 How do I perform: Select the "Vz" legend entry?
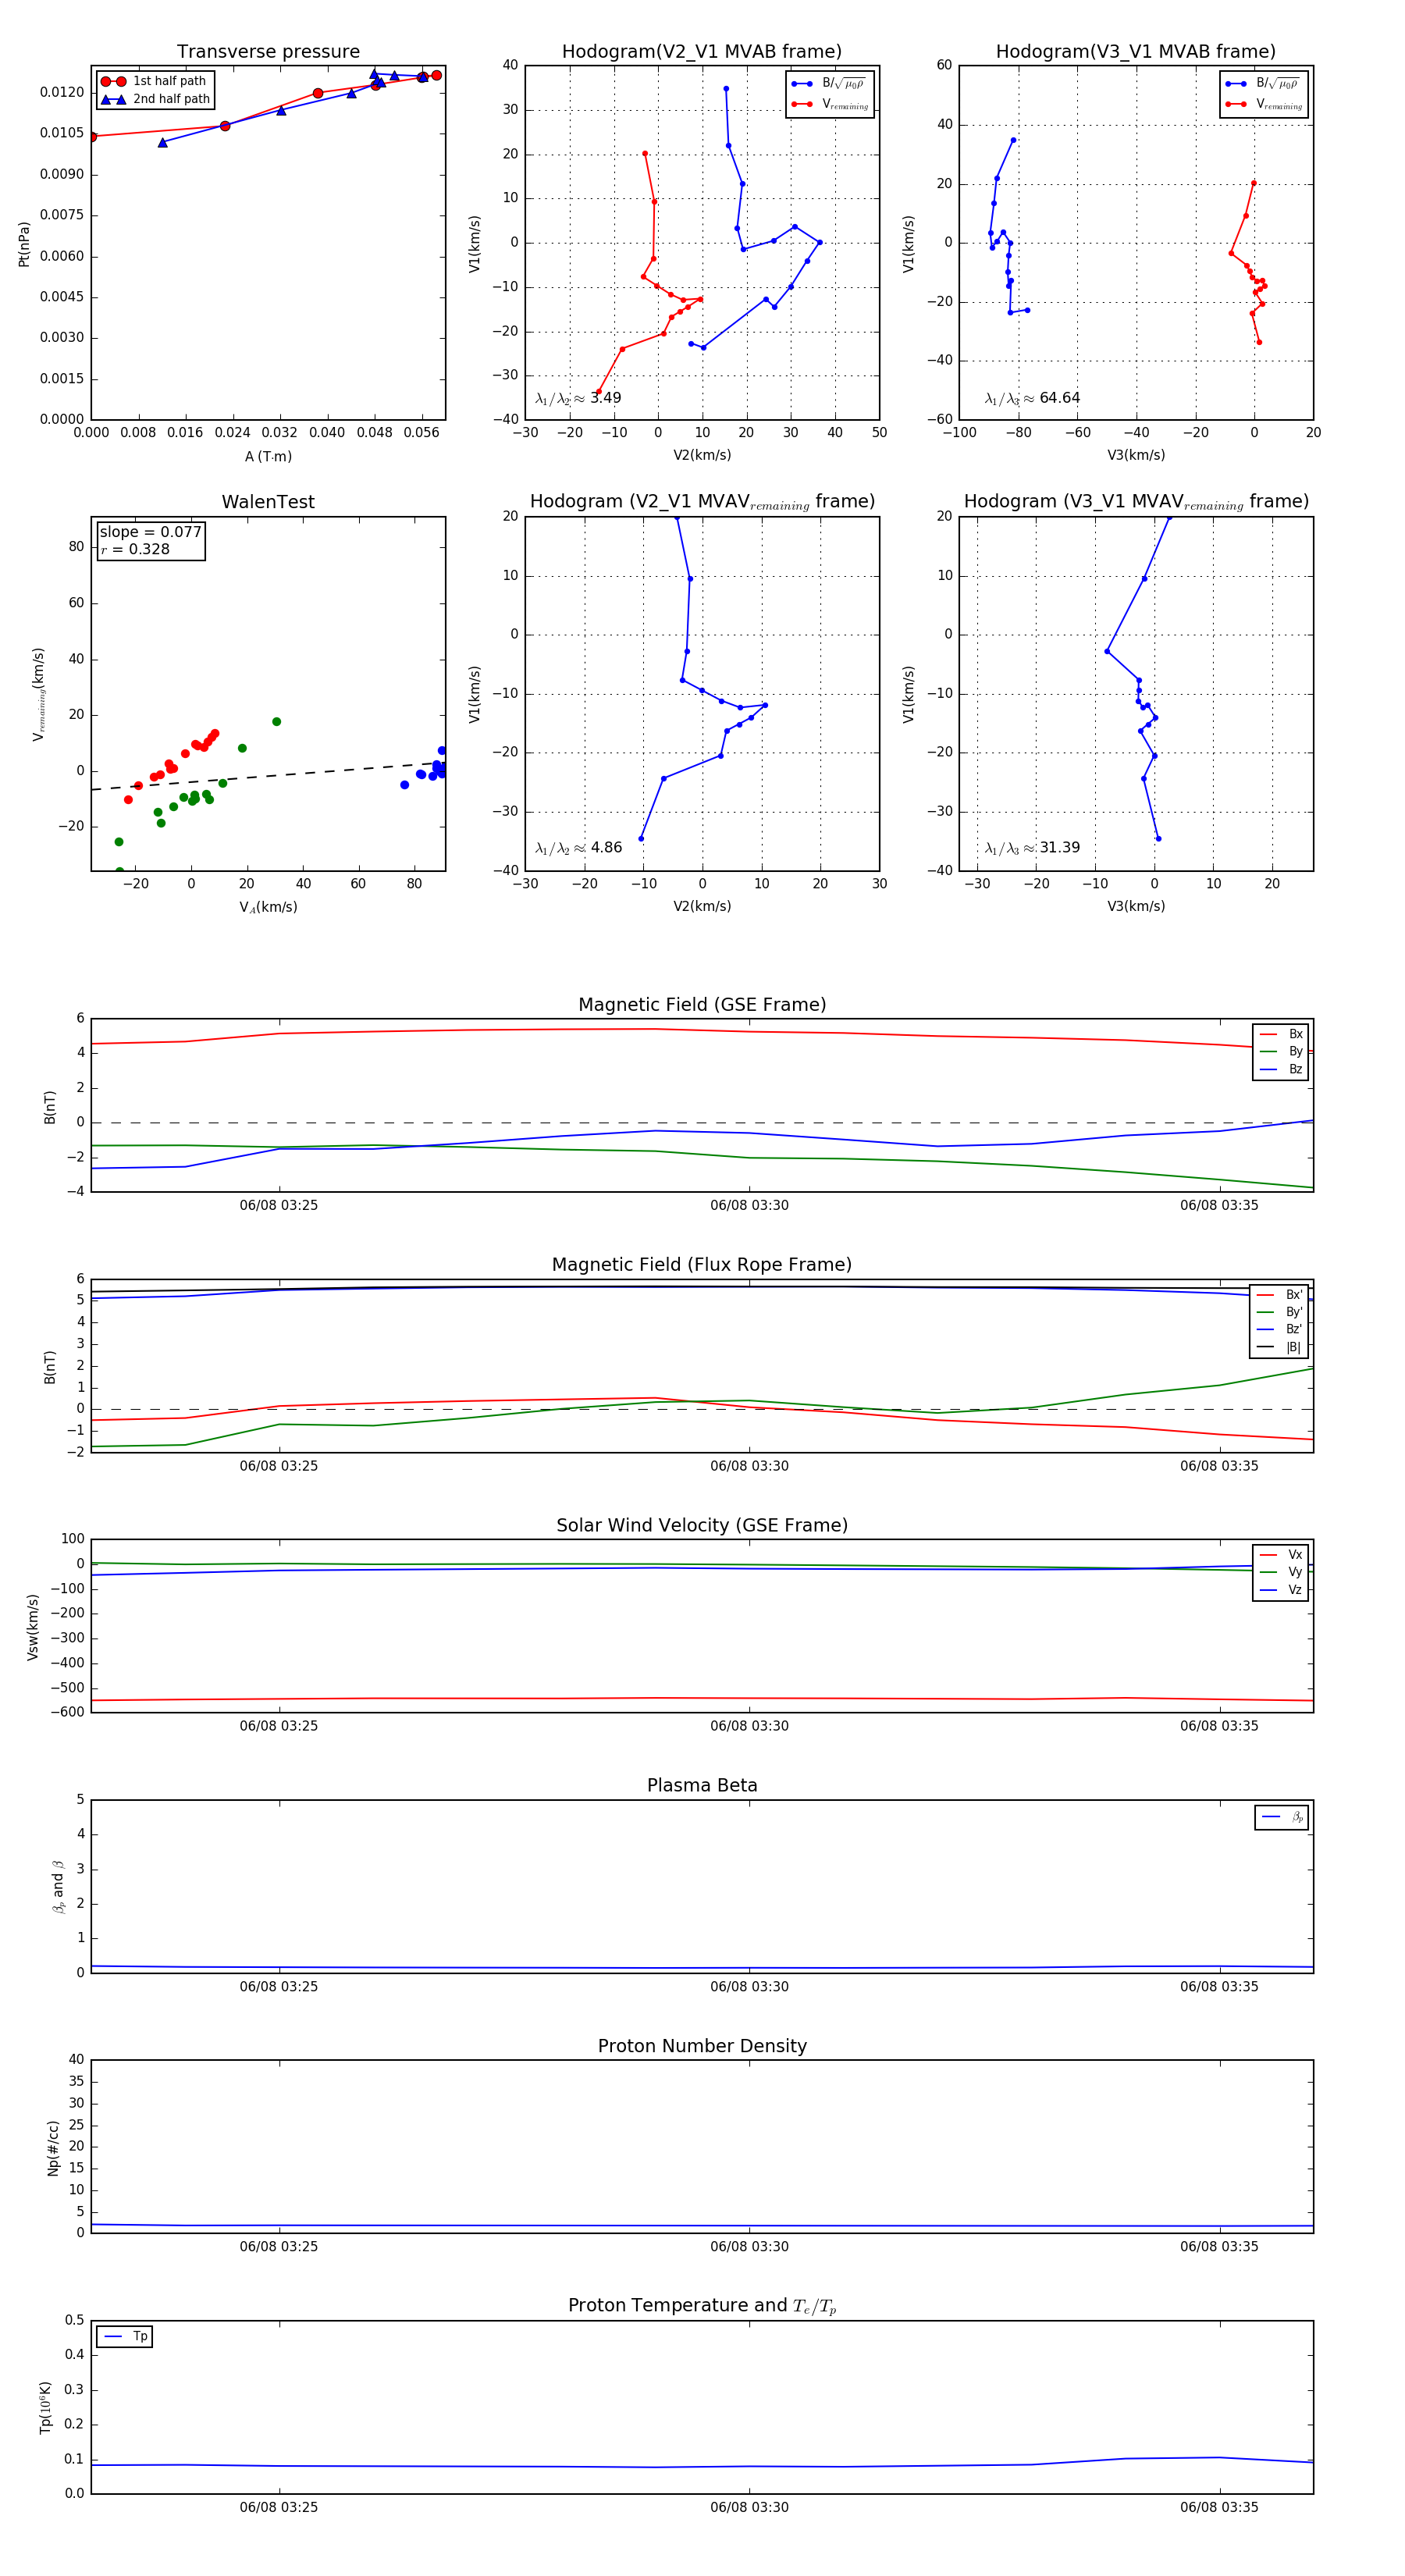click(1281, 1590)
